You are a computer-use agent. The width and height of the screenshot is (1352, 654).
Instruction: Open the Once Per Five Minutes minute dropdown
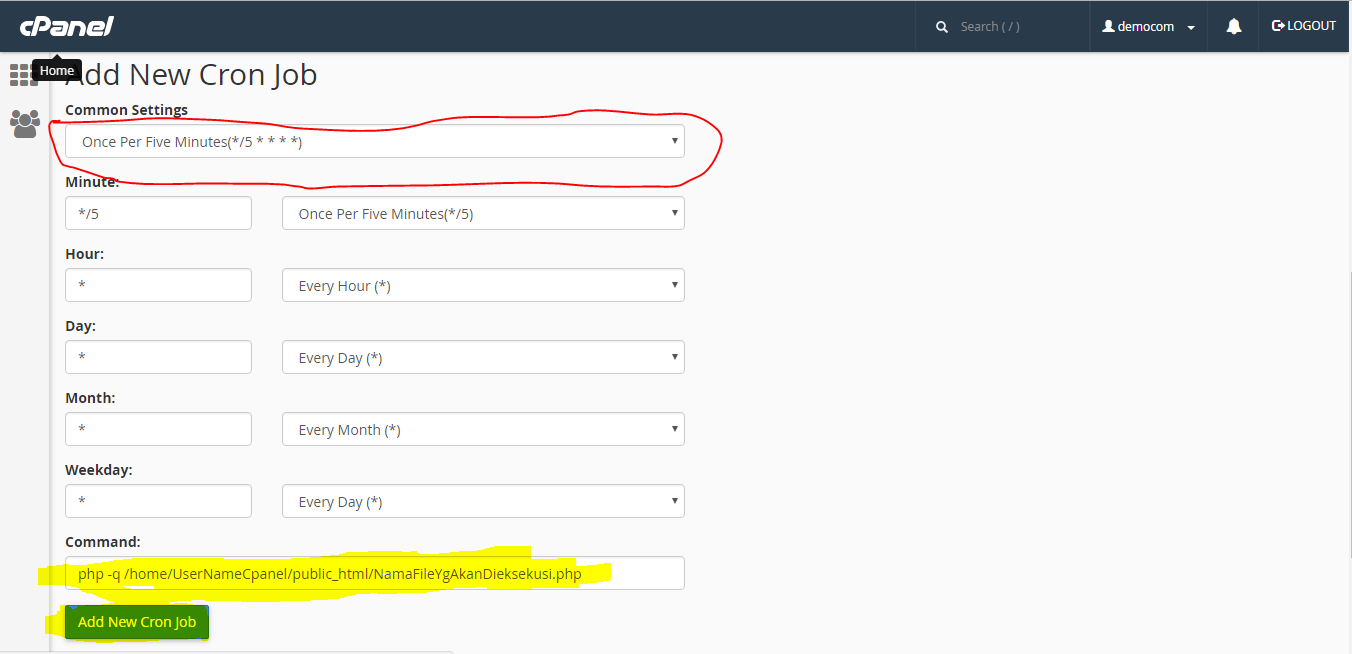483,213
